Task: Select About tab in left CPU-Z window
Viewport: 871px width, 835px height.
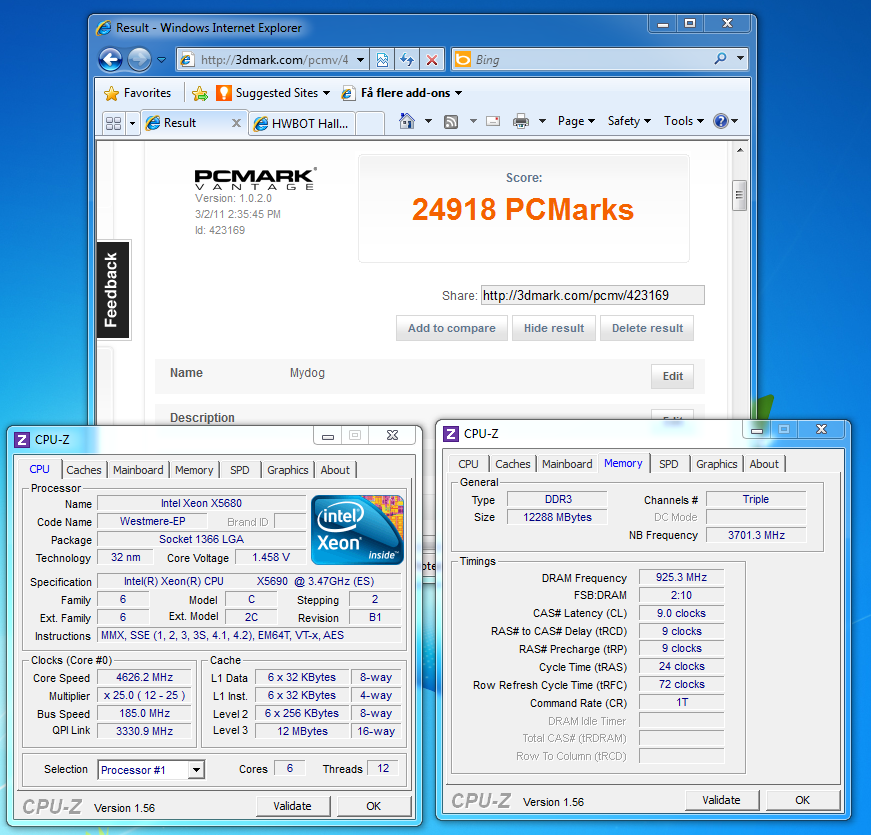Action: coord(336,470)
